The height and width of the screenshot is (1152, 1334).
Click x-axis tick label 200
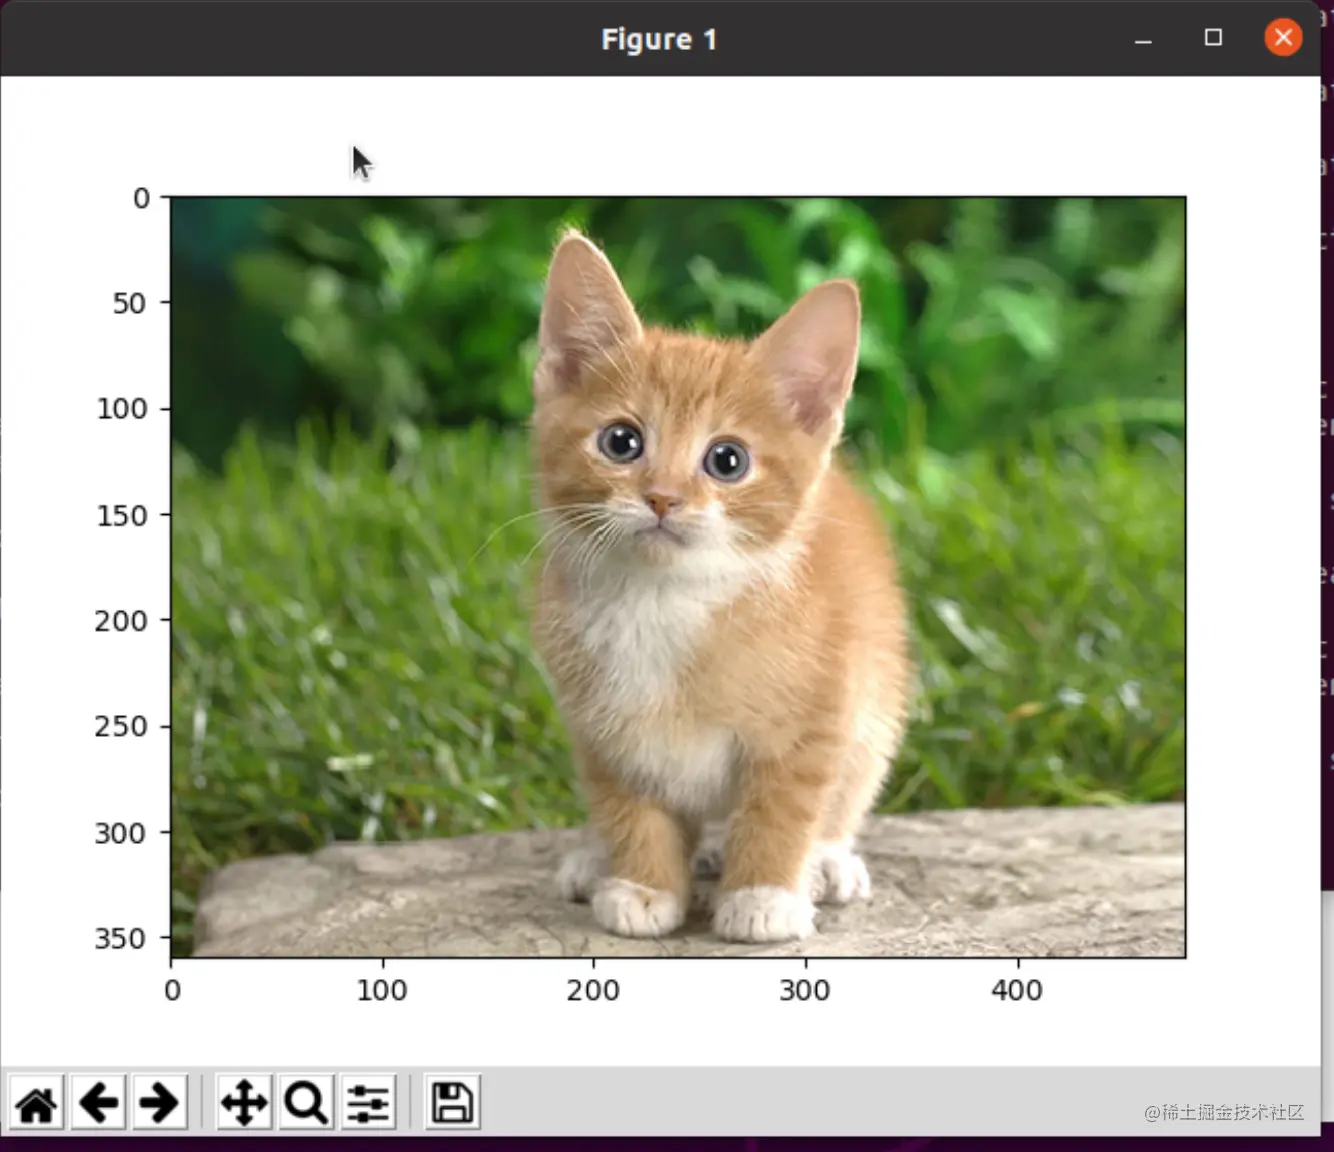point(593,990)
